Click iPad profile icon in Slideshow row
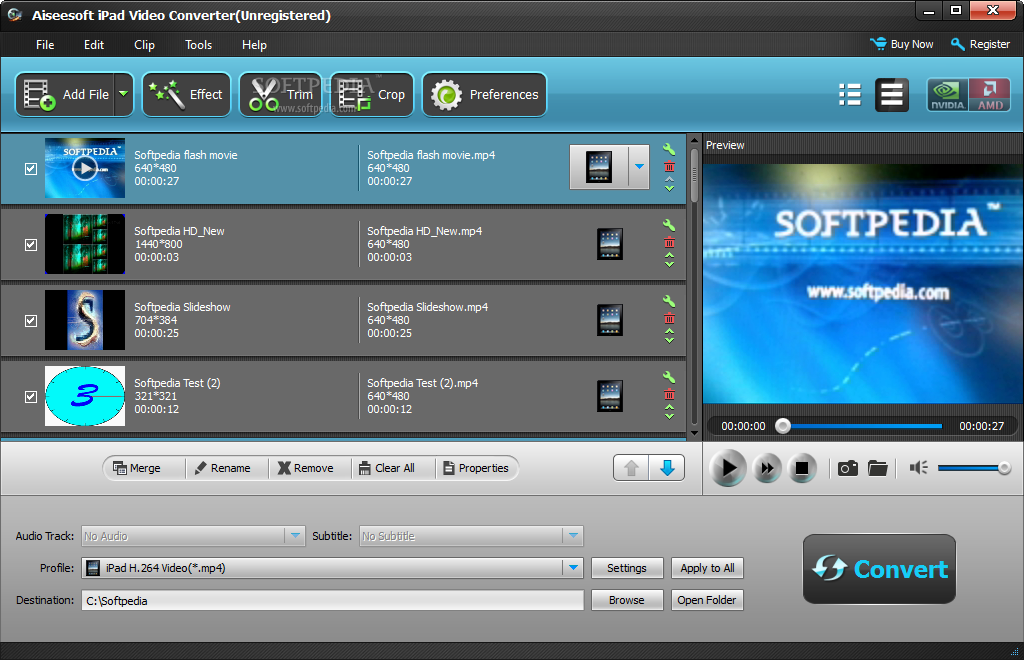Viewport: 1024px width, 660px height. click(x=610, y=320)
